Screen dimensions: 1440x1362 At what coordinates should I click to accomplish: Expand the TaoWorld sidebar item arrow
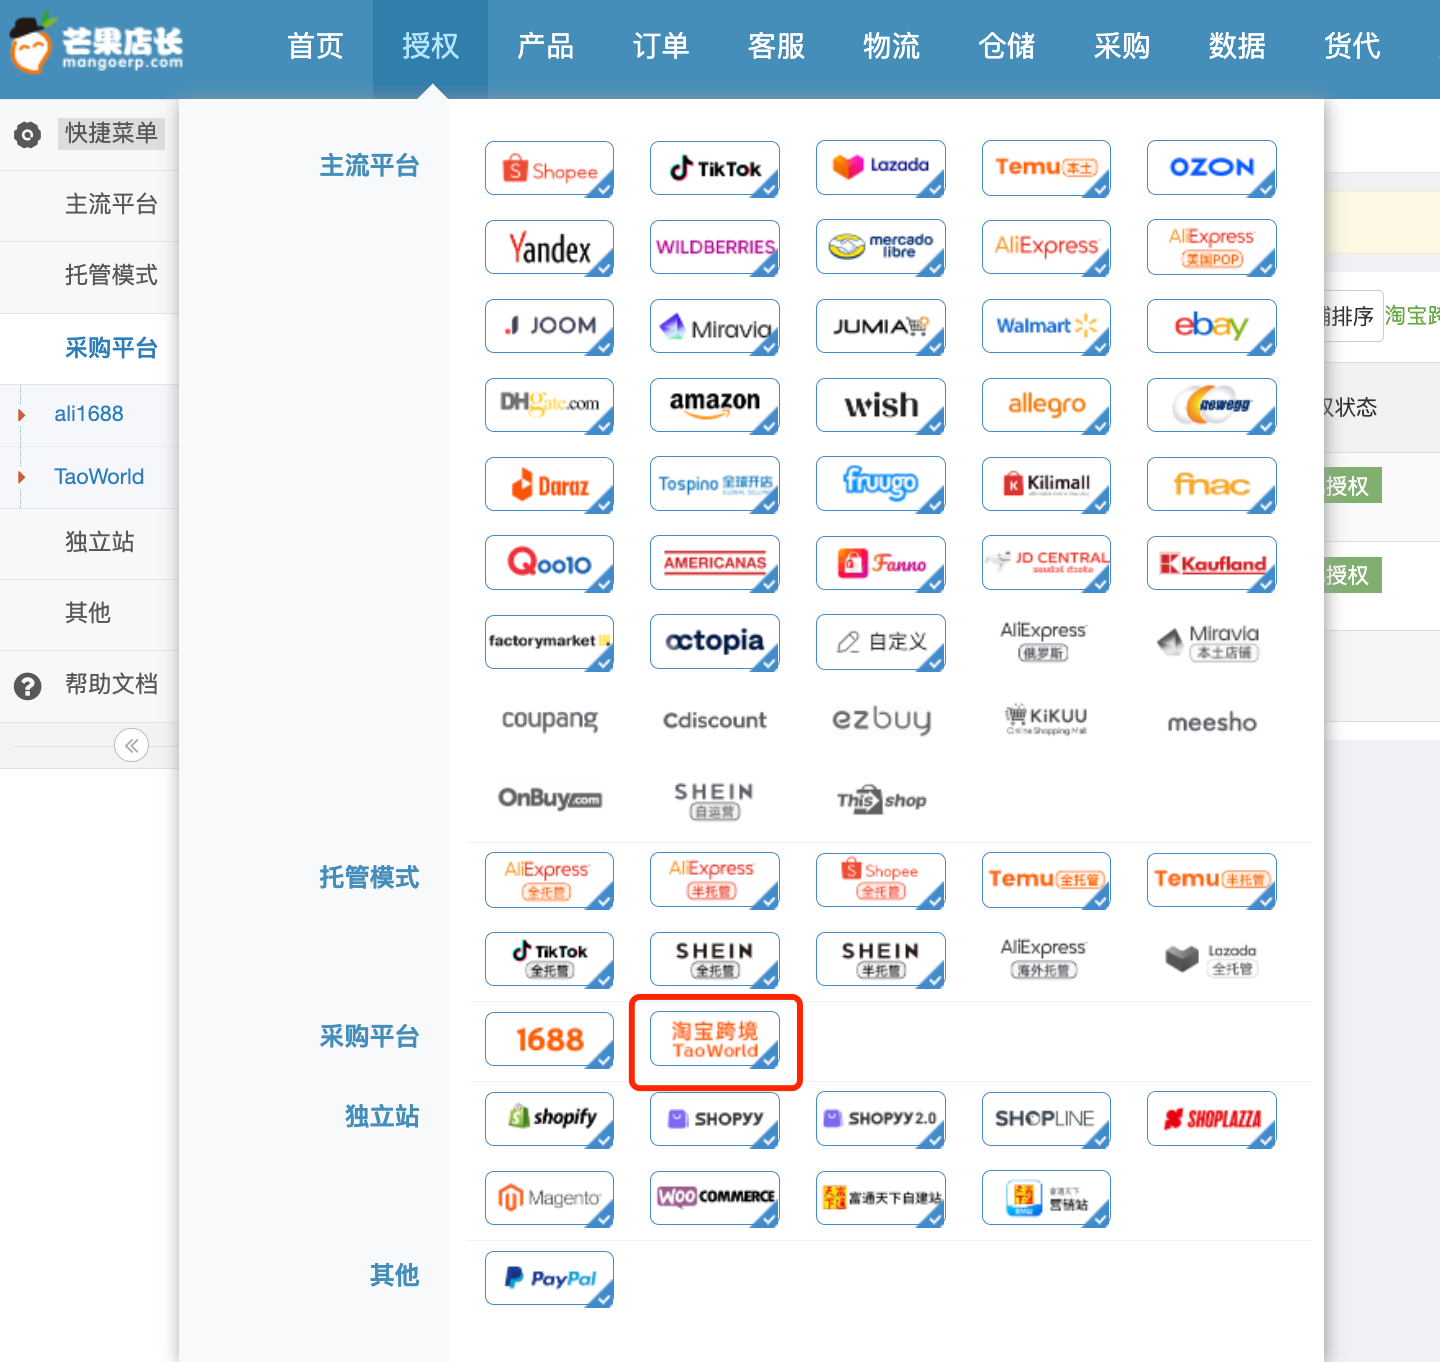[21, 477]
